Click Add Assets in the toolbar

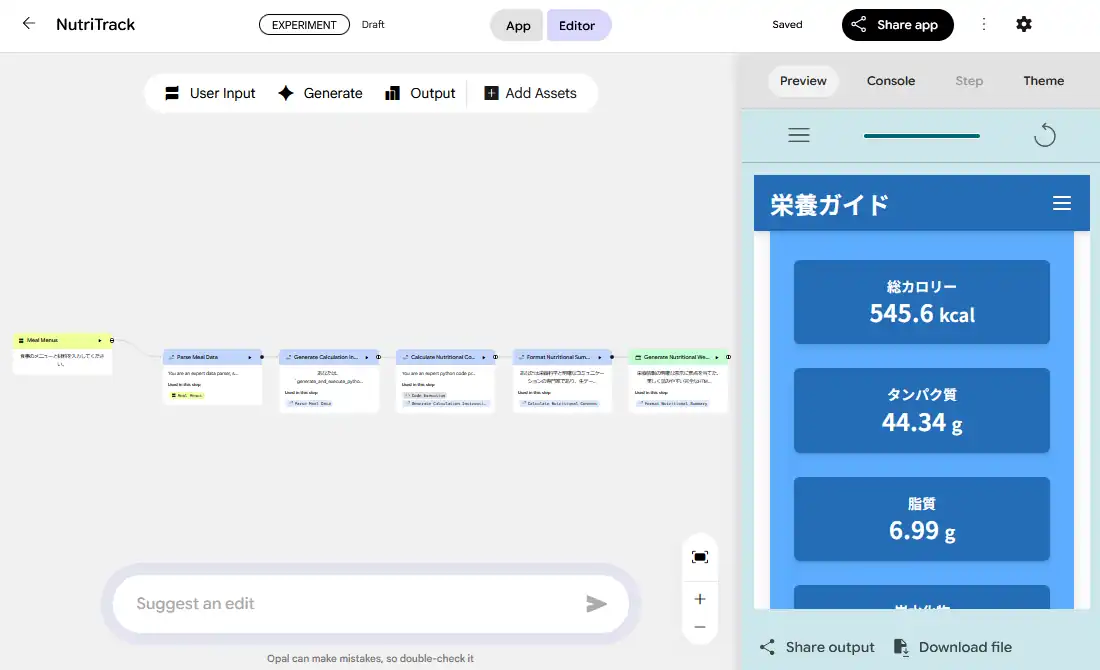(530, 93)
